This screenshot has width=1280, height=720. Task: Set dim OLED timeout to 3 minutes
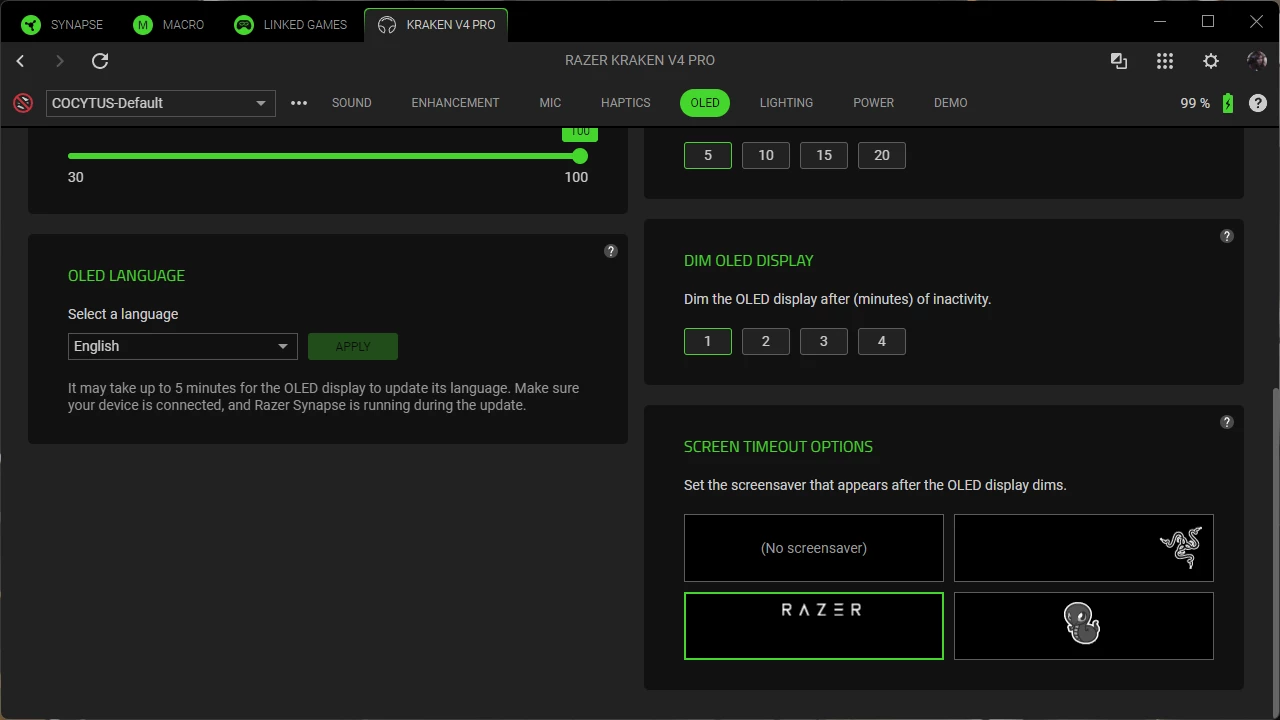tap(824, 341)
